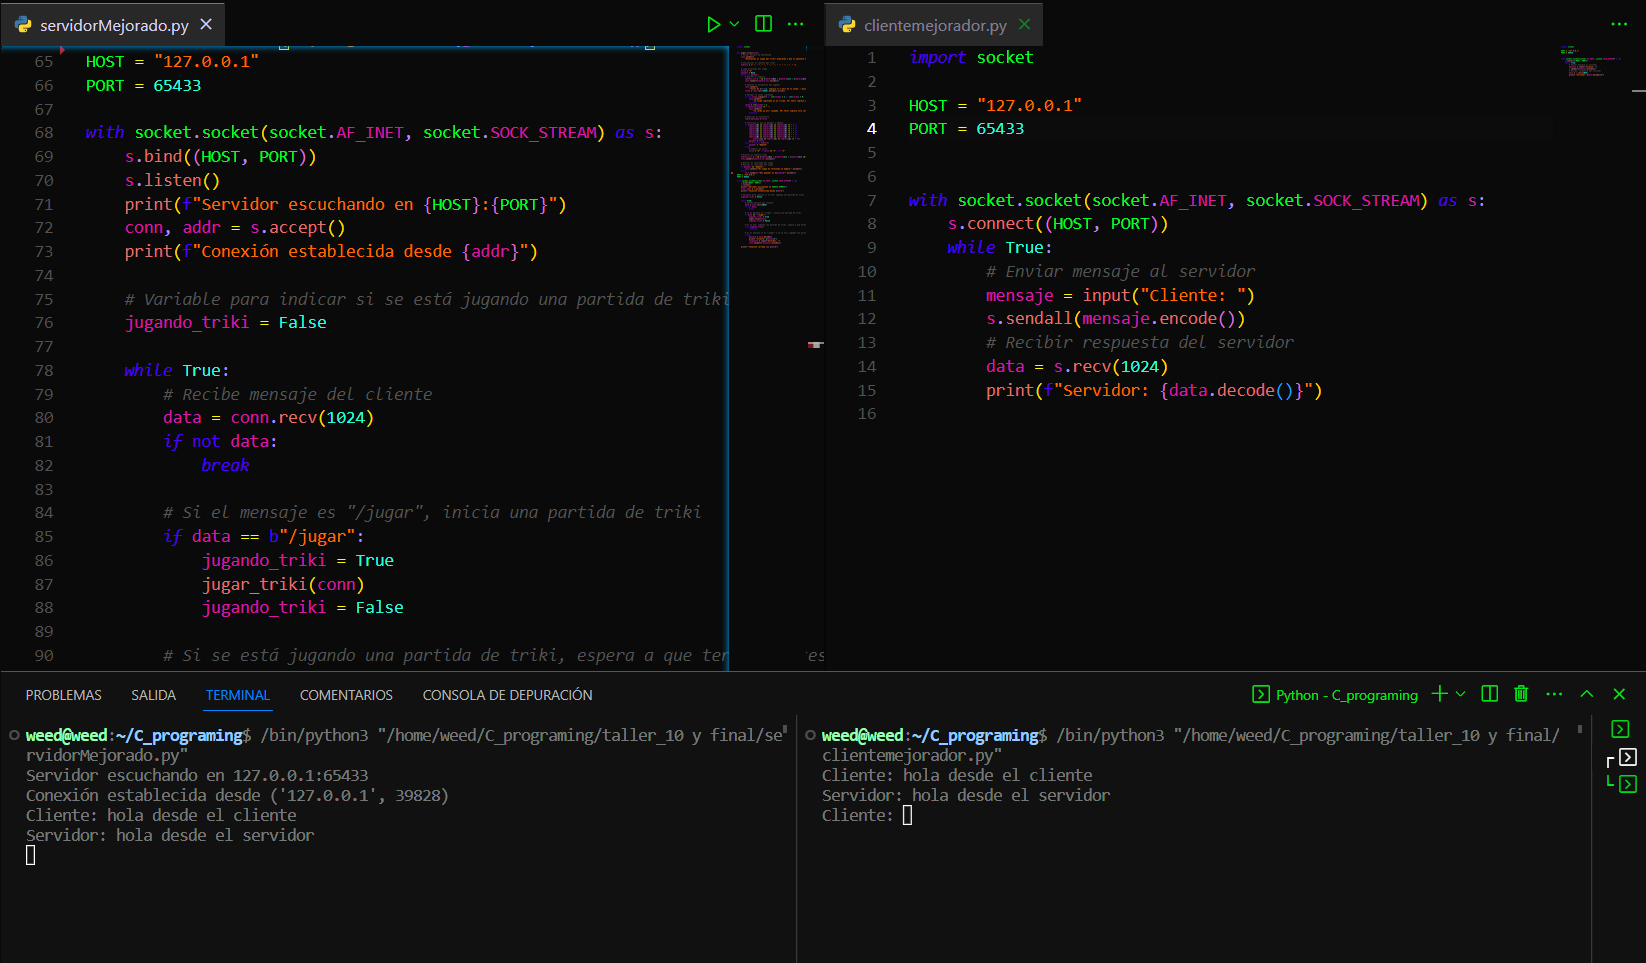This screenshot has width=1646, height=963.
Task: Kill the terminal using the trash icon
Action: click(1521, 693)
